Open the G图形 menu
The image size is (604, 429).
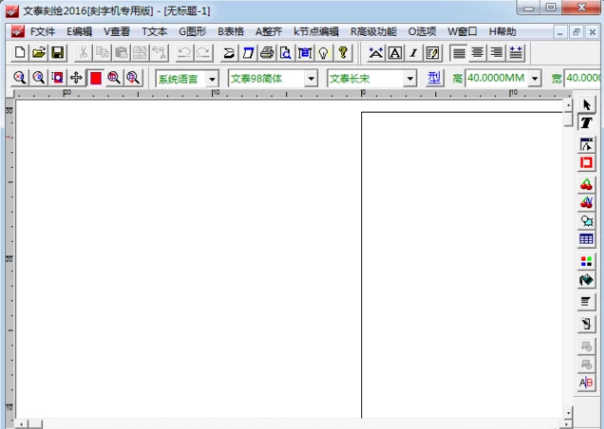point(192,32)
